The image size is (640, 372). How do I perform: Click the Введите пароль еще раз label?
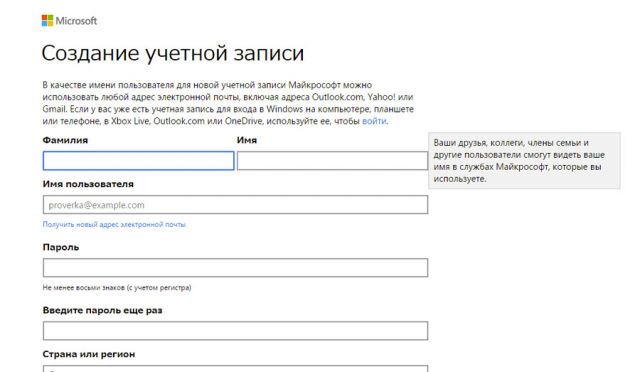point(102,310)
